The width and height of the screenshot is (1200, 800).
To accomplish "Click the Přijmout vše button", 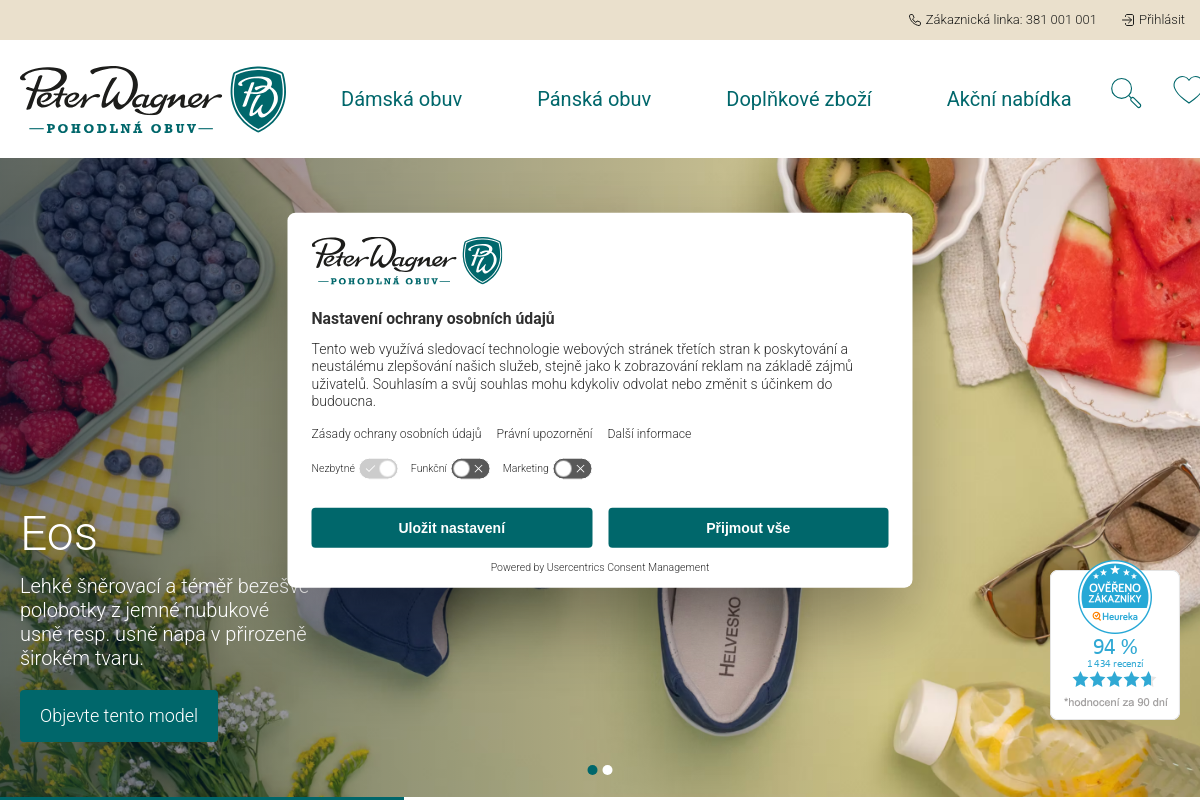I will click(748, 528).
